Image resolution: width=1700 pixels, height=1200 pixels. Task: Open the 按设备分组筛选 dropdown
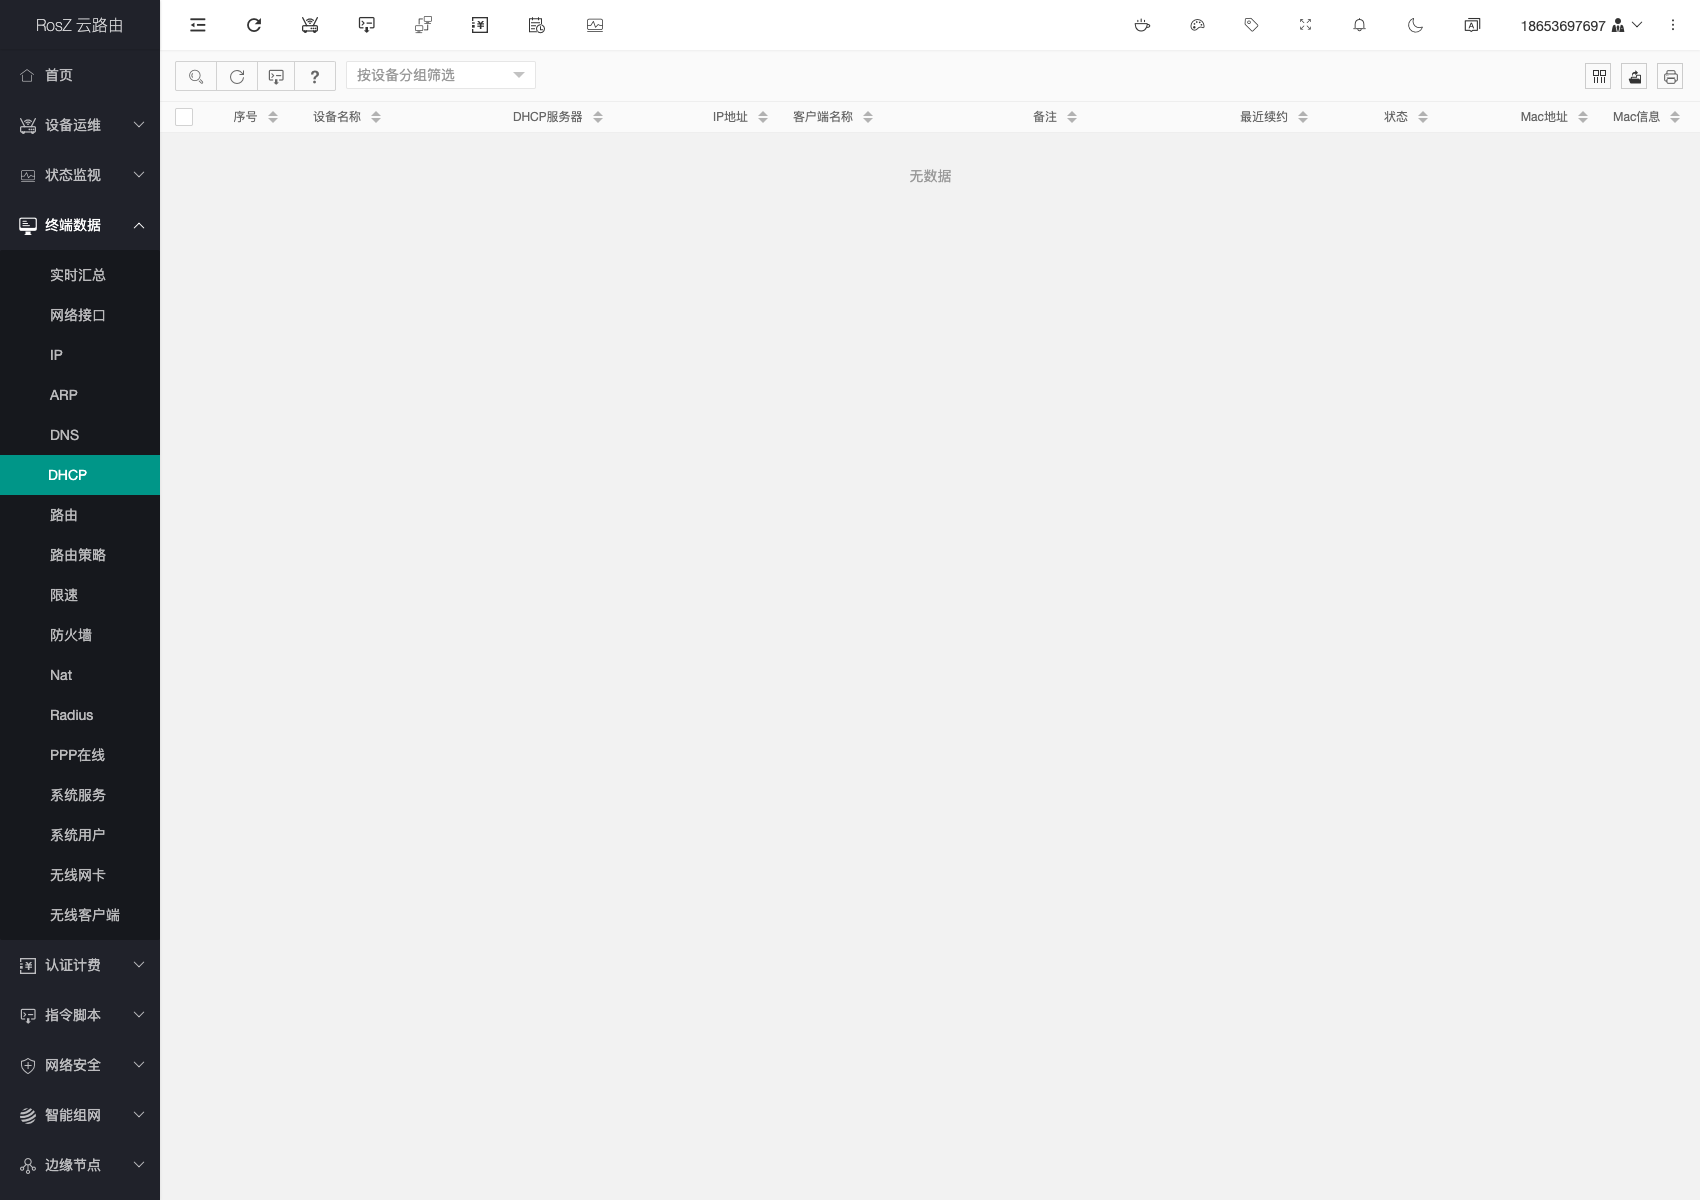tap(440, 75)
